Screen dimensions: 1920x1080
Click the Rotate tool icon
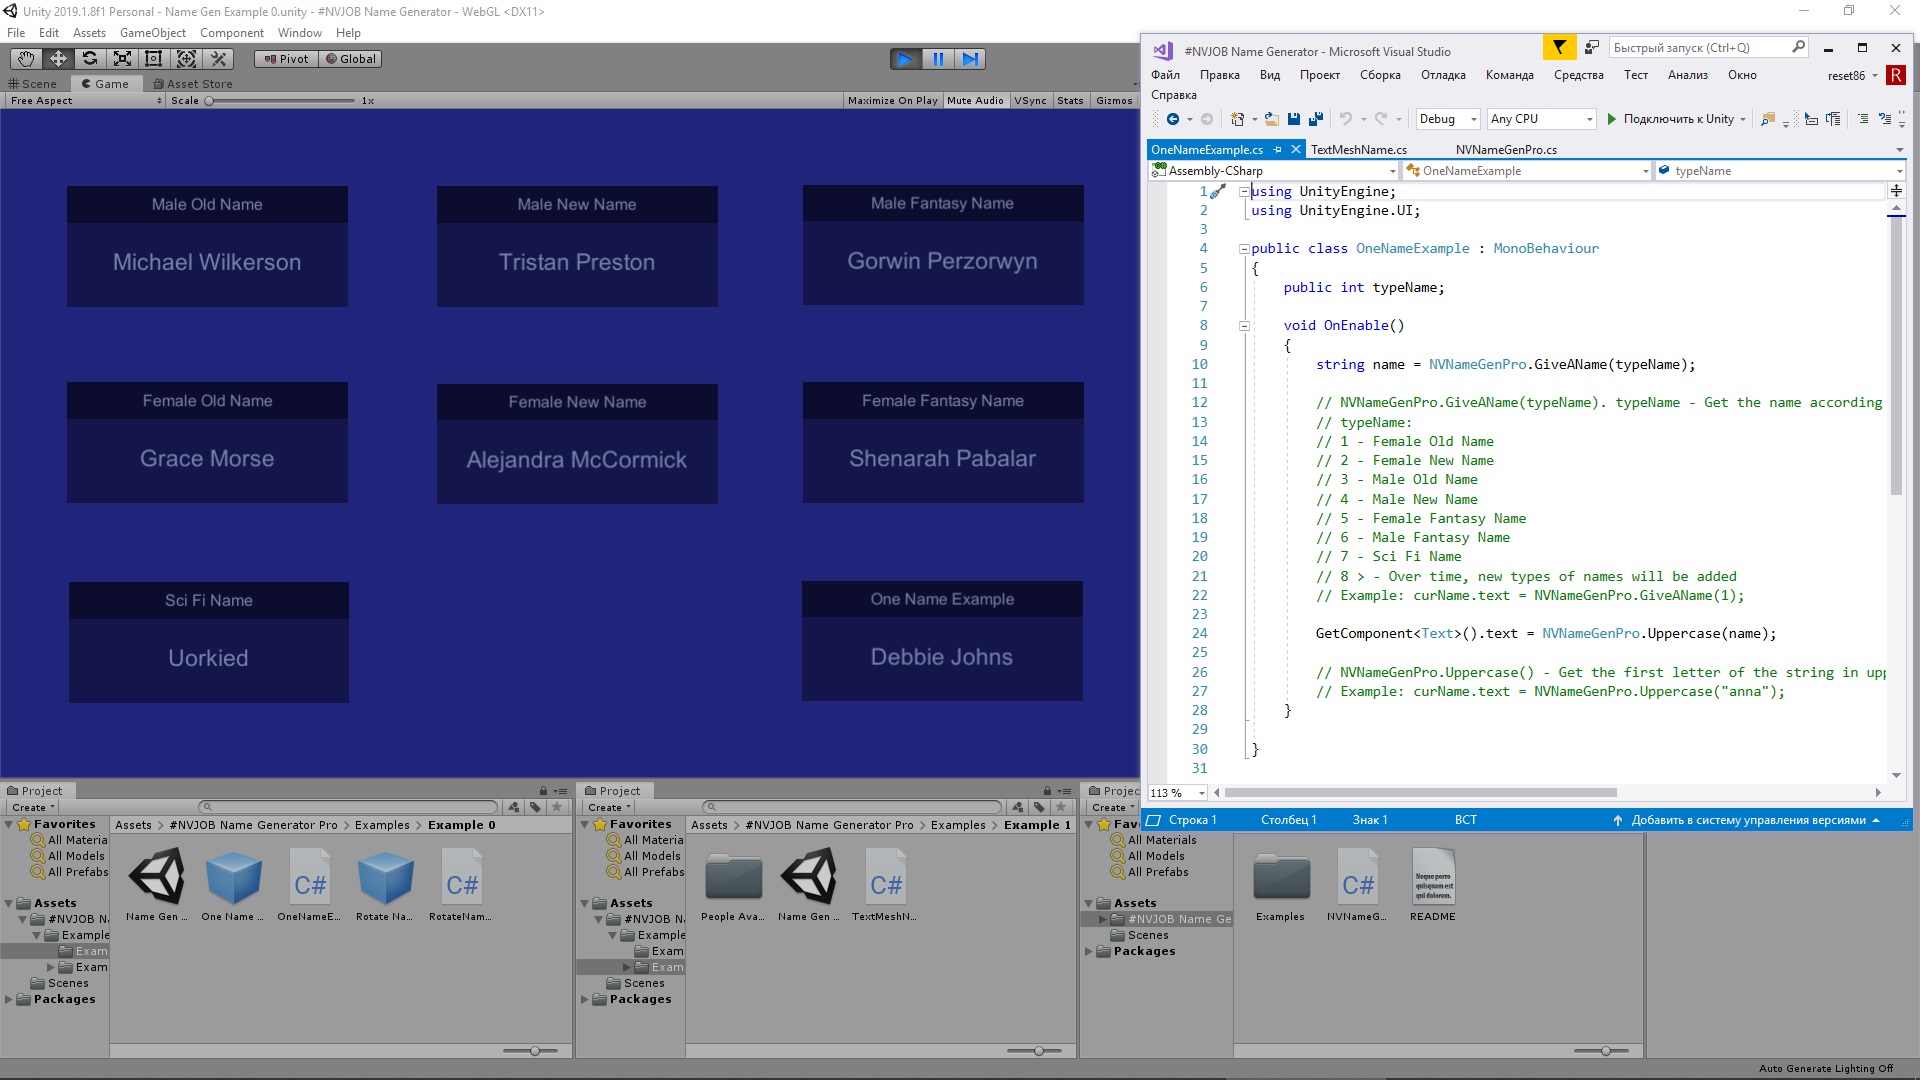pyautogui.click(x=87, y=58)
